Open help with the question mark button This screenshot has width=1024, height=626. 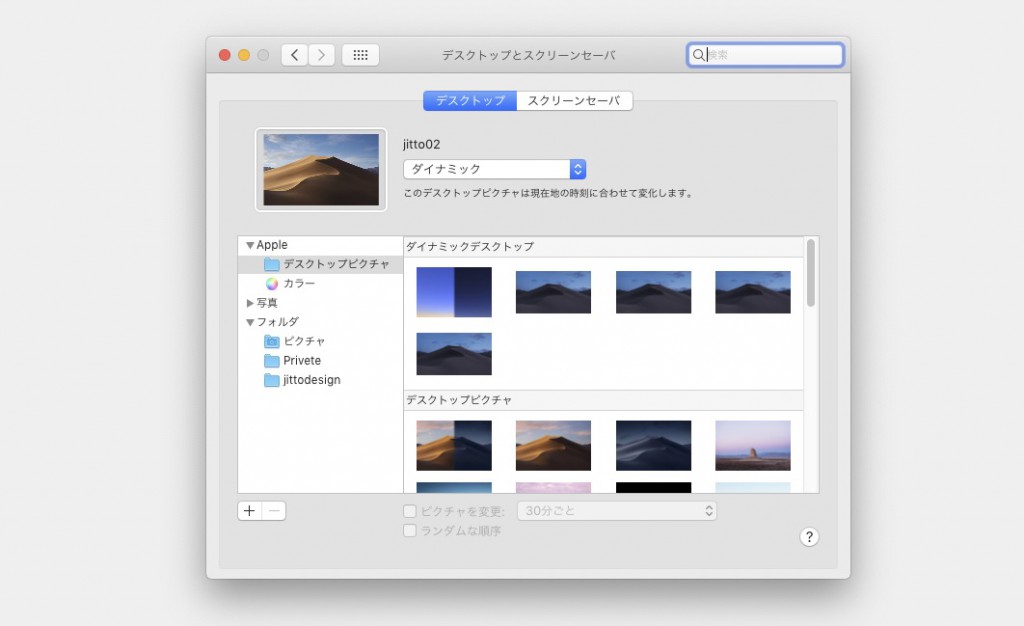pos(809,537)
